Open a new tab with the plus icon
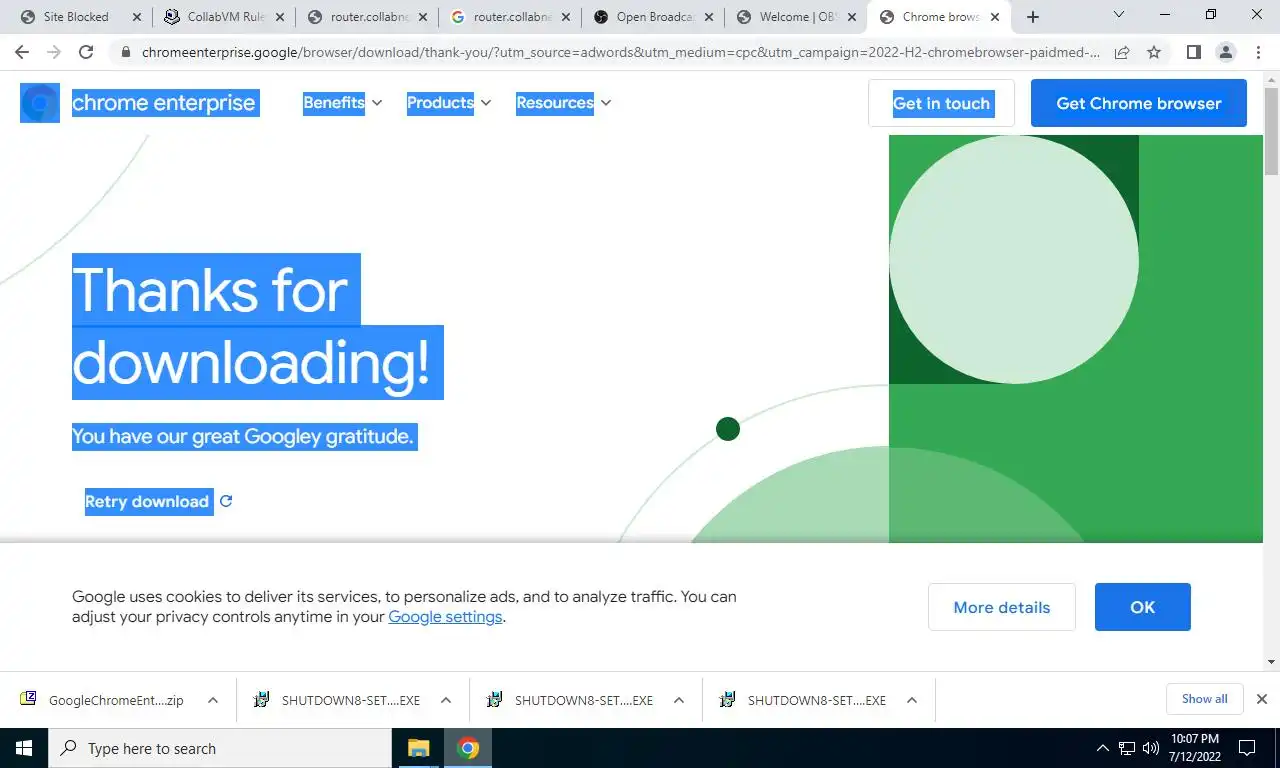Screen dimensions: 1280x768 tap(1033, 17)
